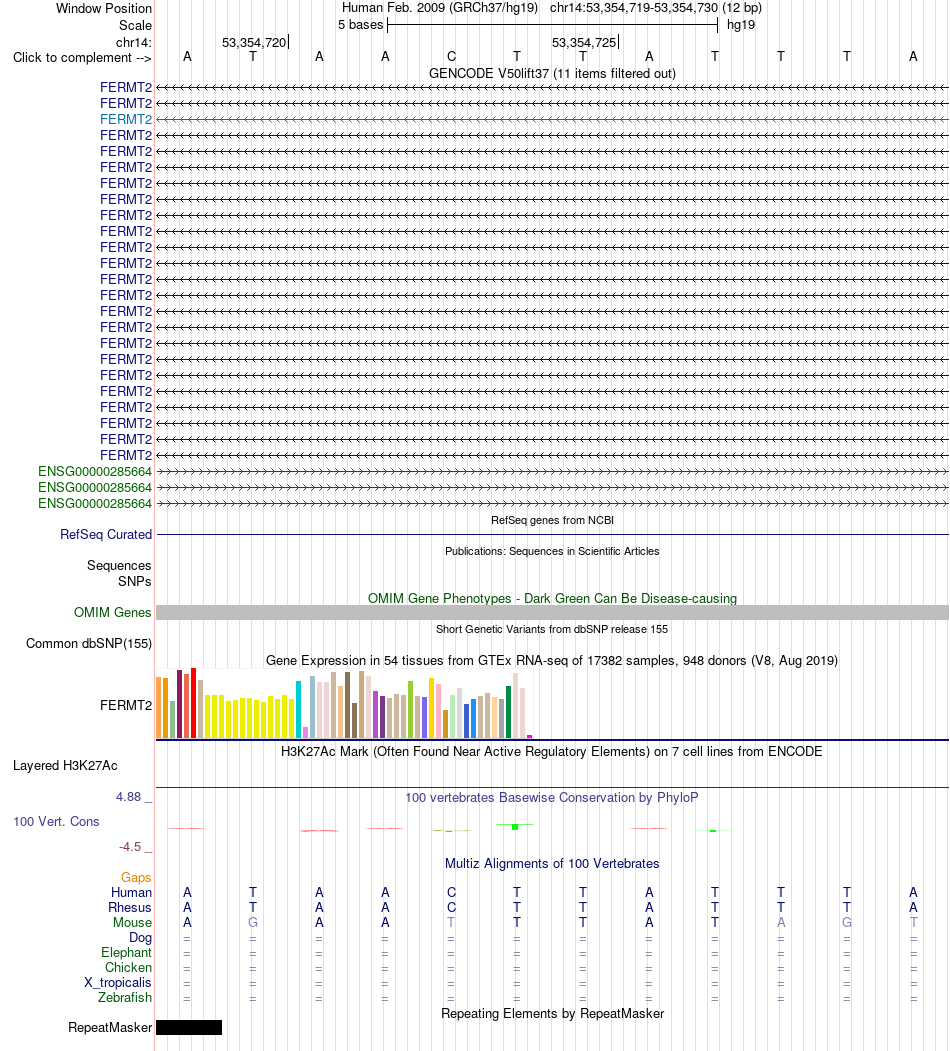Click the -4.5 PhyloP lower scale value
Image resolution: width=950 pixels, height=1051 pixels.
coord(130,847)
